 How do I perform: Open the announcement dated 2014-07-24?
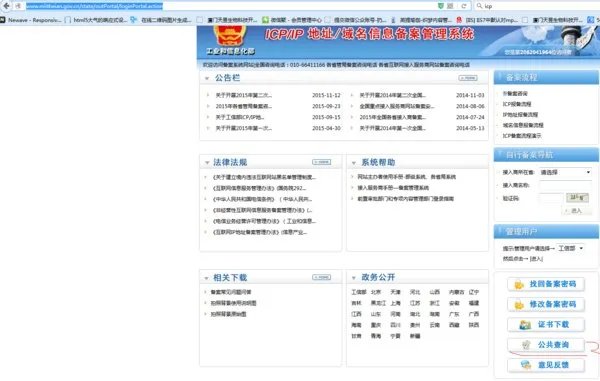click(x=392, y=117)
